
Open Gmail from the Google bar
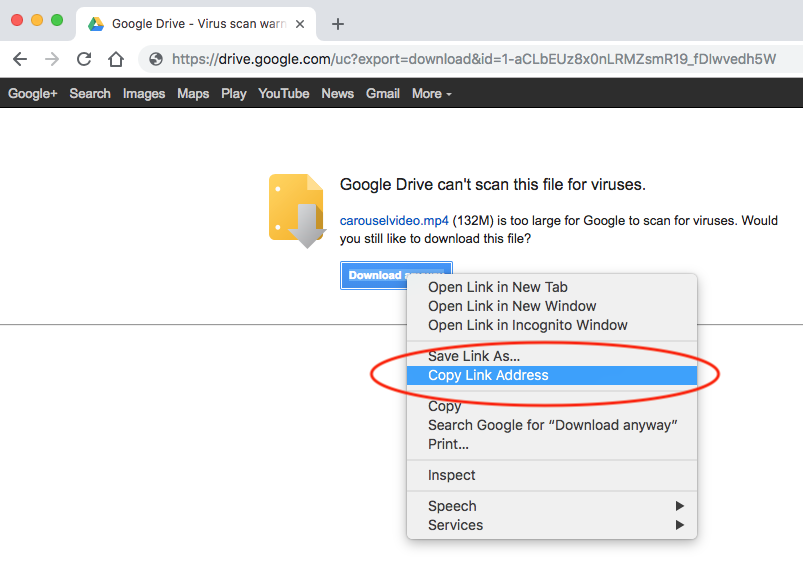pyautogui.click(x=382, y=93)
